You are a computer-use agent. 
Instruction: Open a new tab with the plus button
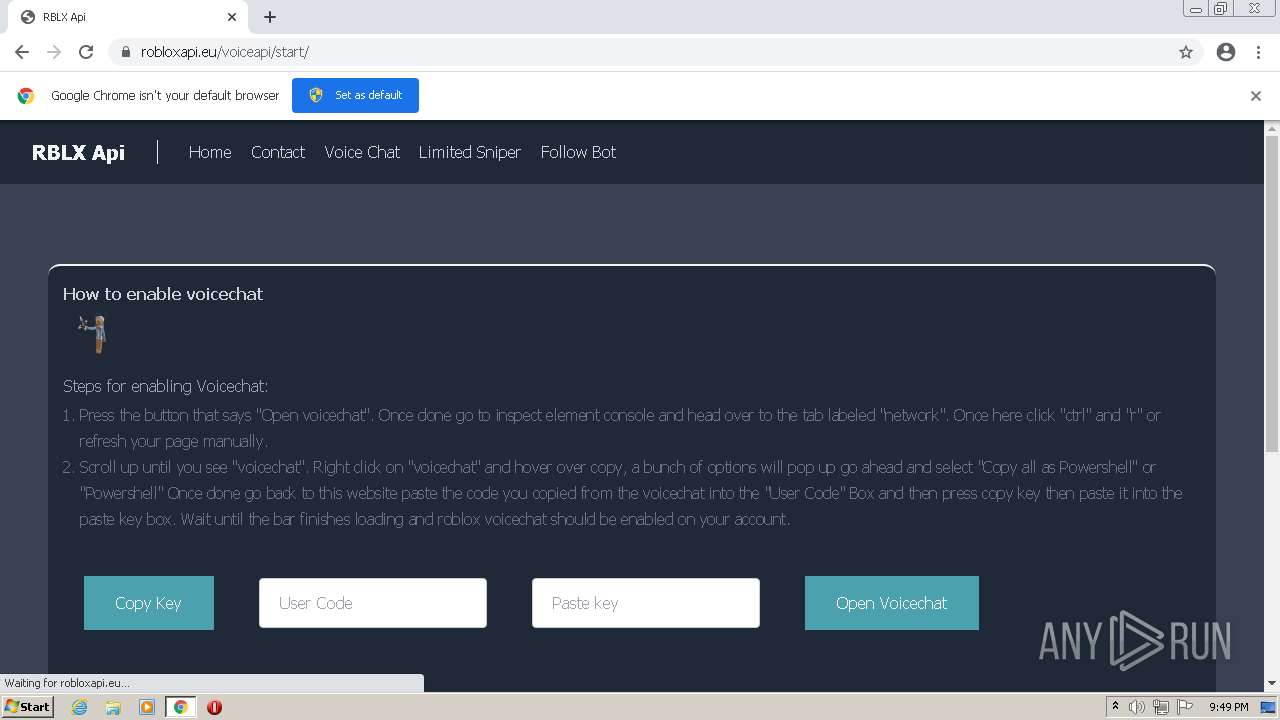coord(270,17)
